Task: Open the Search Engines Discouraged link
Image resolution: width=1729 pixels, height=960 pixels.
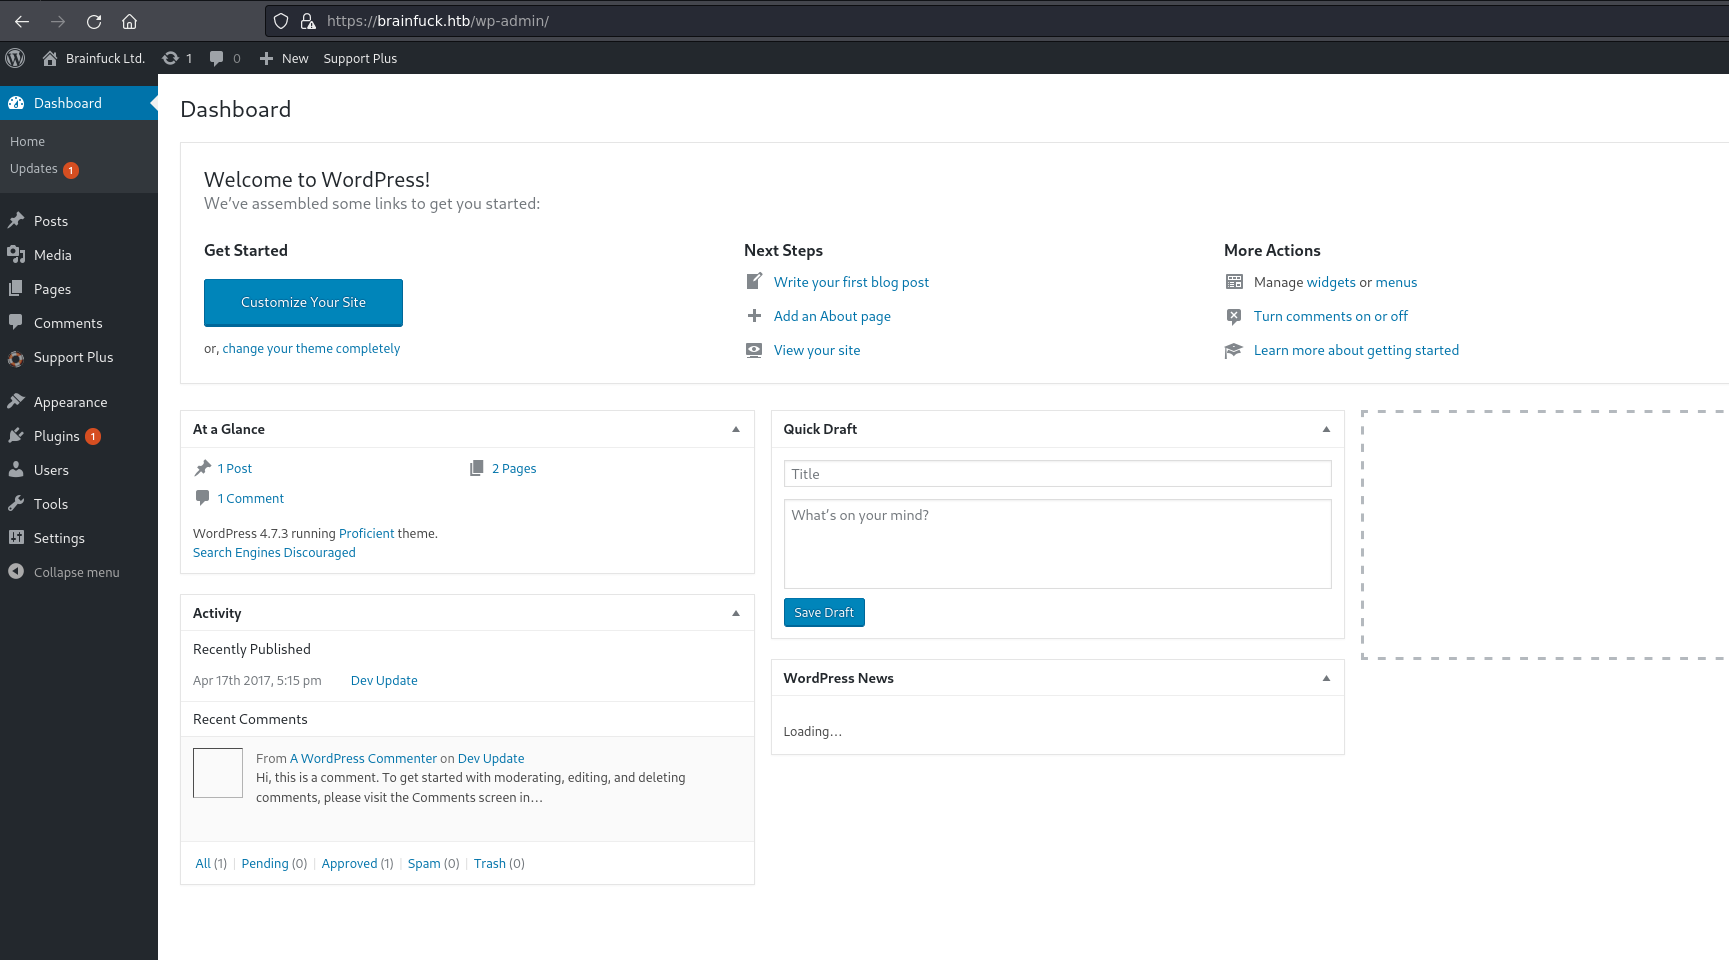Action: point(274,552)
